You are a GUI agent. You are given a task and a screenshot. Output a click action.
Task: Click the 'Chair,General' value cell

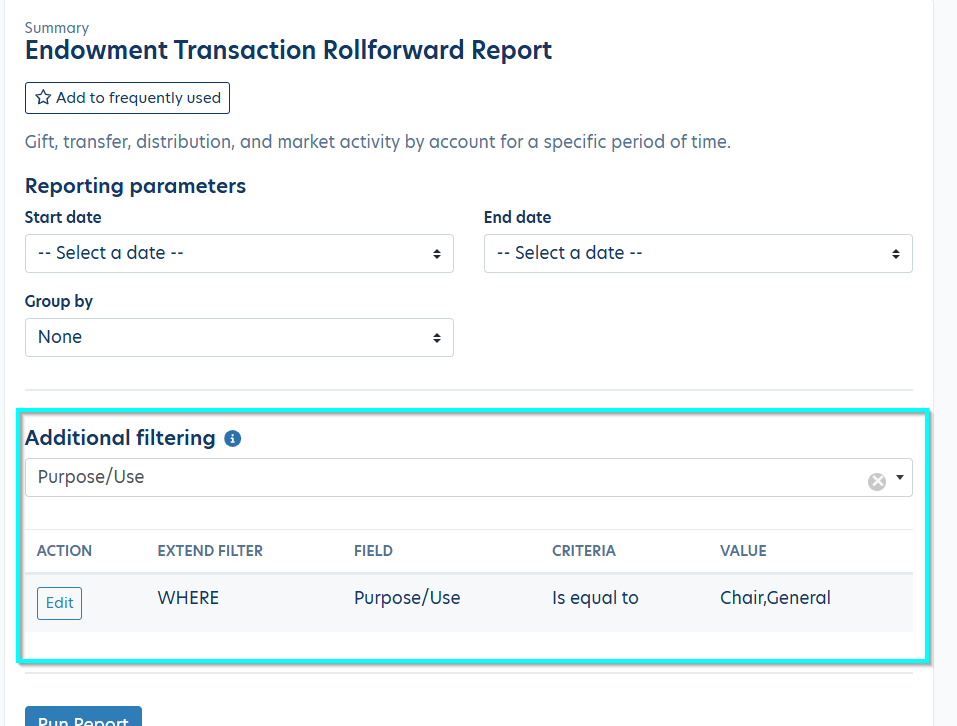775,598
